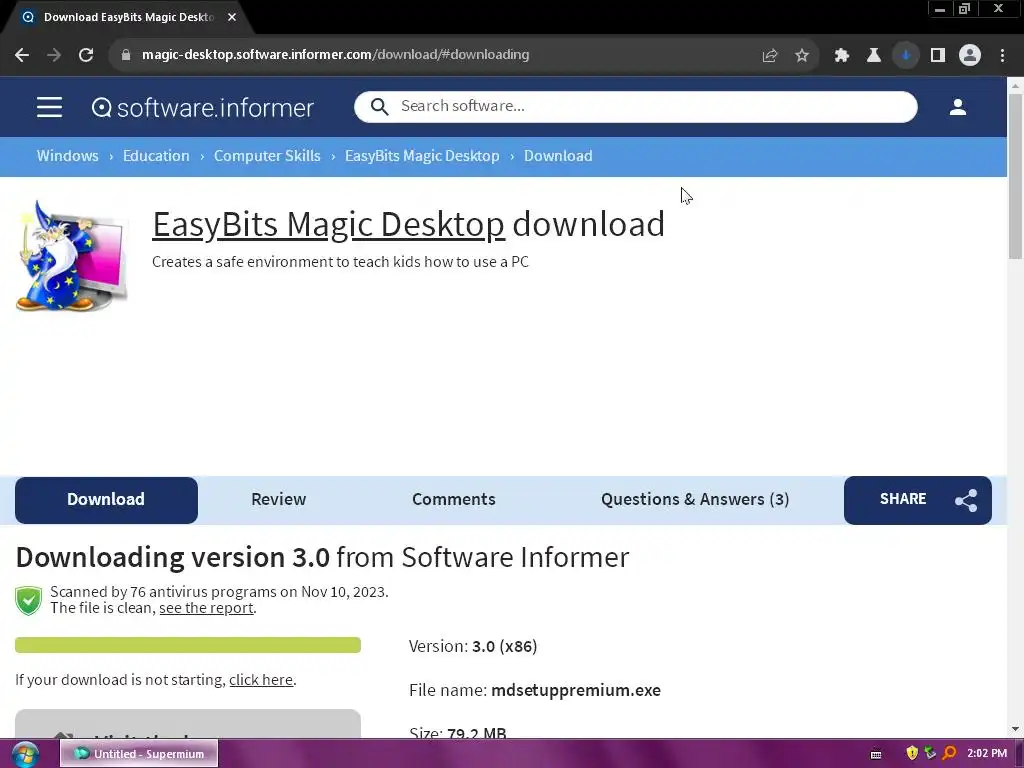Click the yellow security shield tray icon
Image resolution: width=1024 pixels, height=768 pixels.
[x=912, y=753]
